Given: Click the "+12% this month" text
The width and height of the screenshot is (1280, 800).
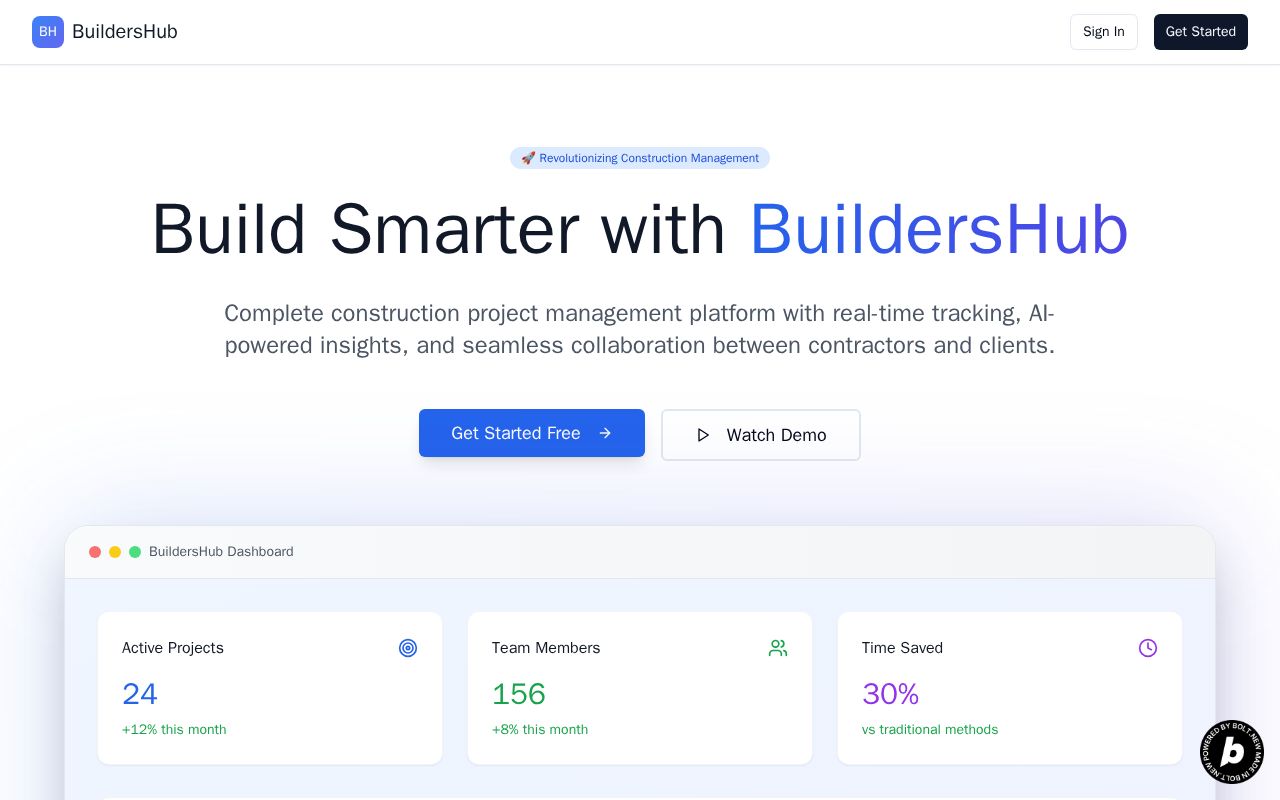Looking at the screenshot, I should pyautogui.click(x=174, y=730).
